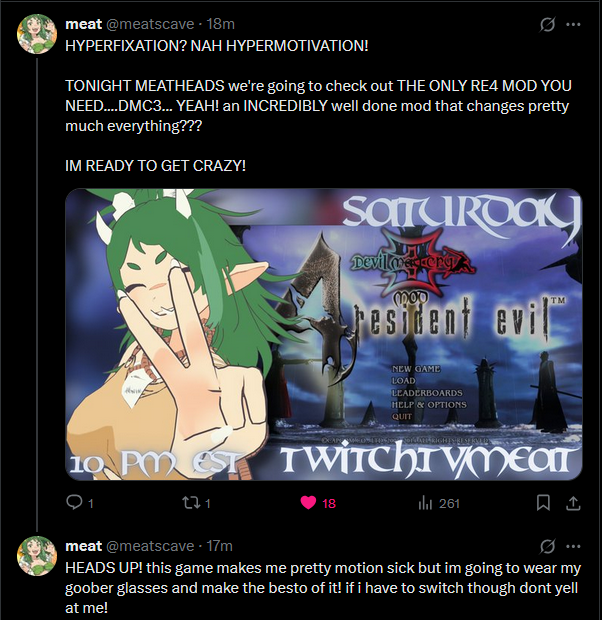
Task: Open the 17m timestamp of second tweet
Action: tap(220, 546)
